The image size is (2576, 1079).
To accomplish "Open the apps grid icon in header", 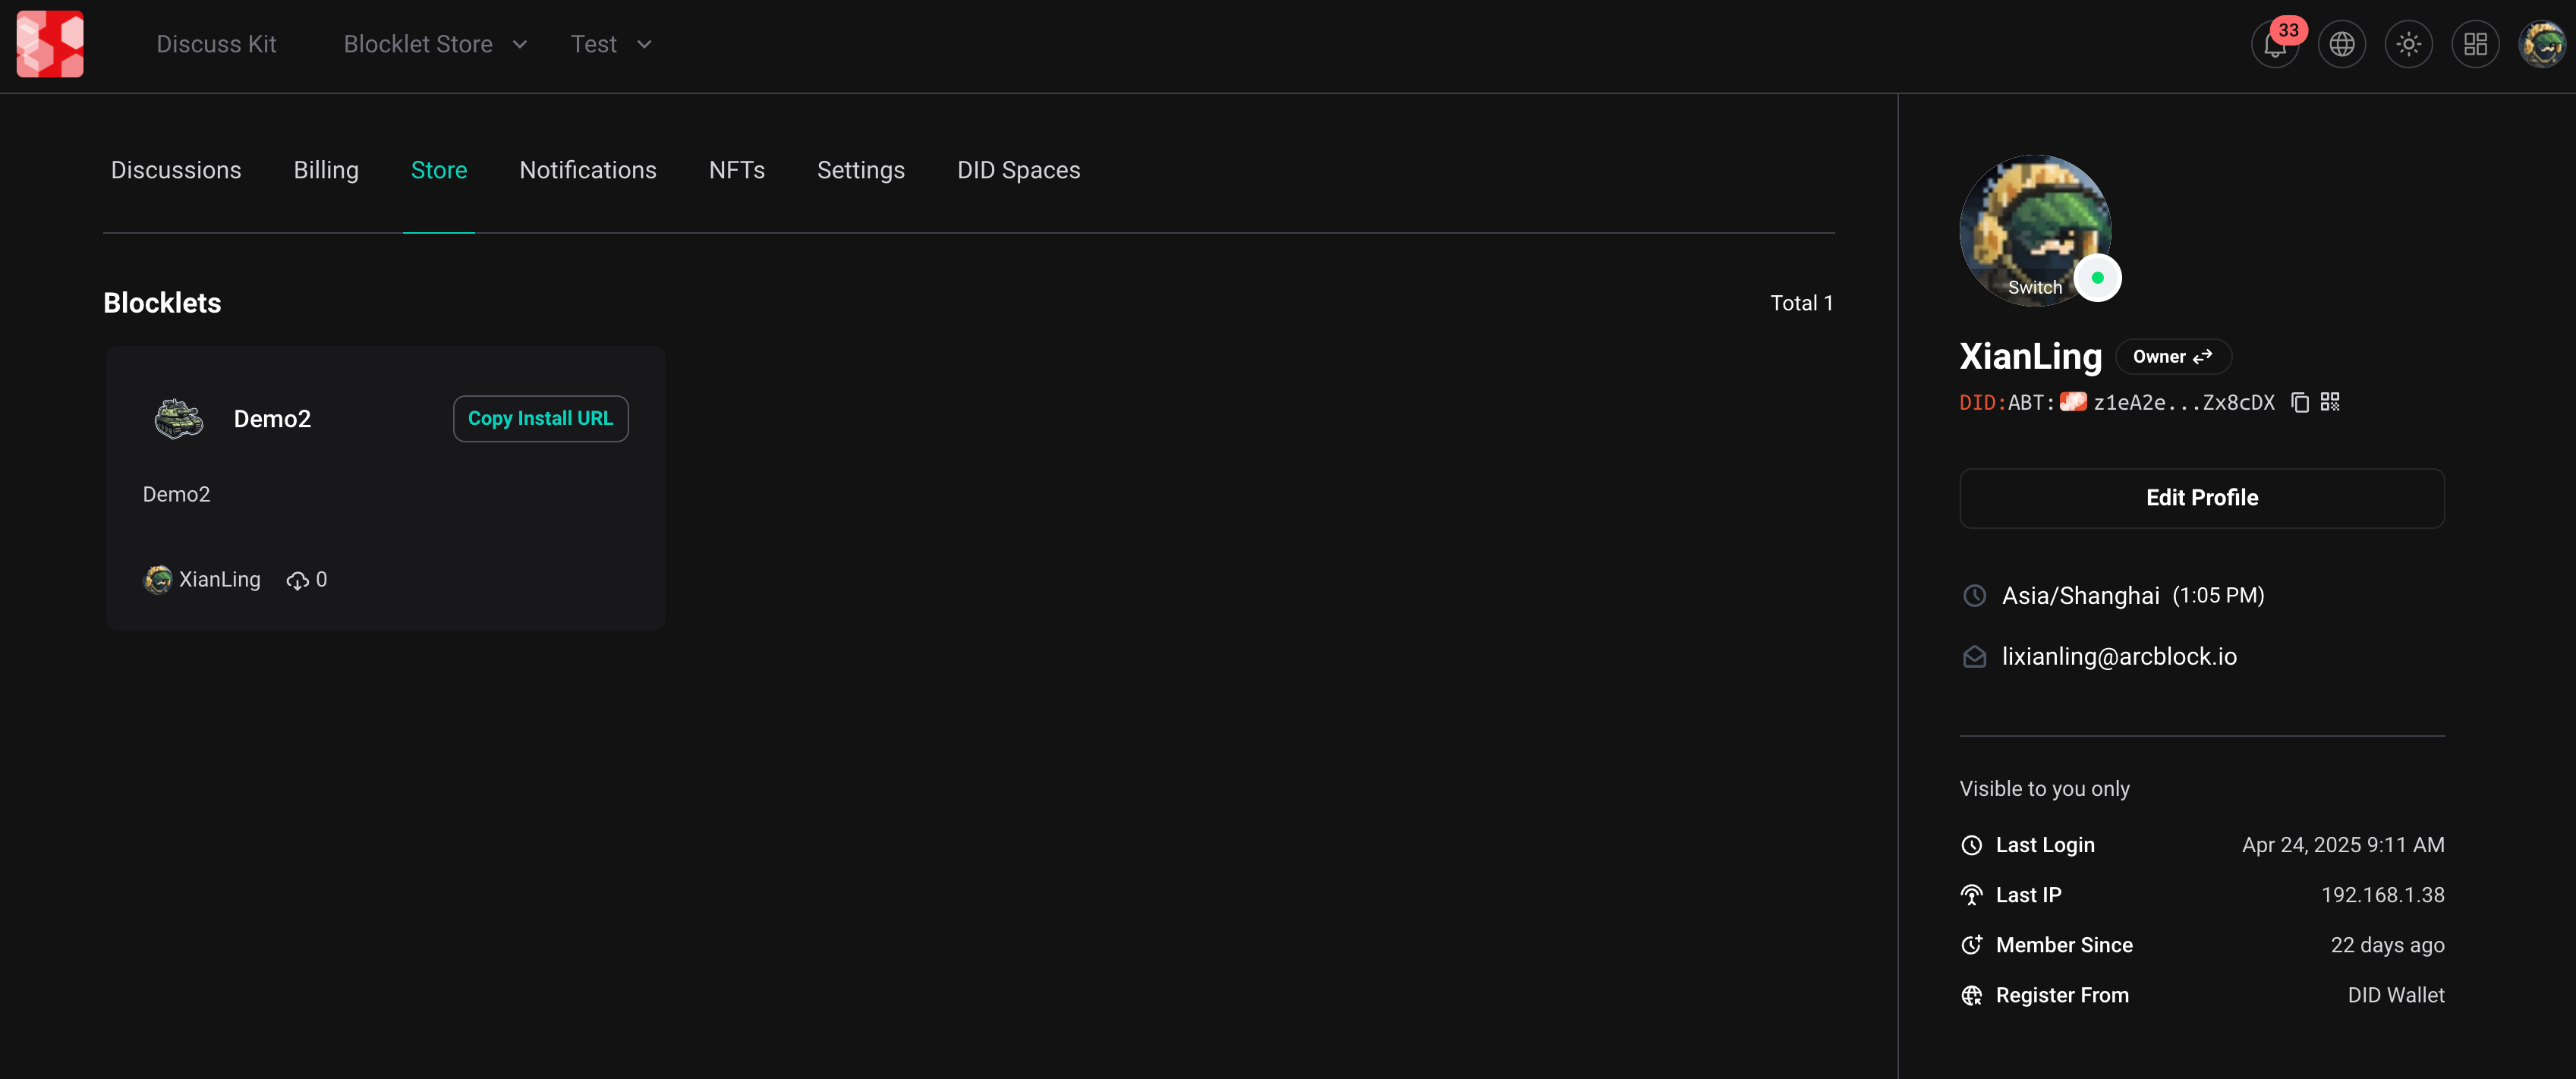I will click(x=2475, y=45).
